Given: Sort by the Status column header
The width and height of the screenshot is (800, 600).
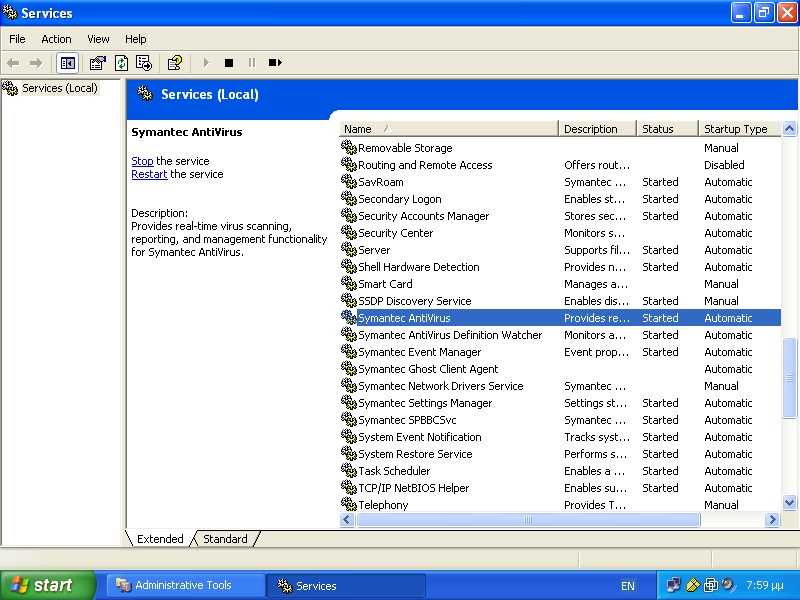Looking at the screenshot, I should tap(667, 129).
